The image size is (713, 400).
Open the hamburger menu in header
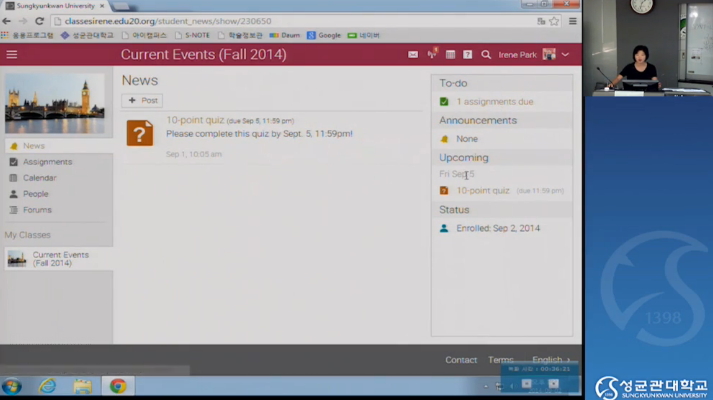click(12, 54)
